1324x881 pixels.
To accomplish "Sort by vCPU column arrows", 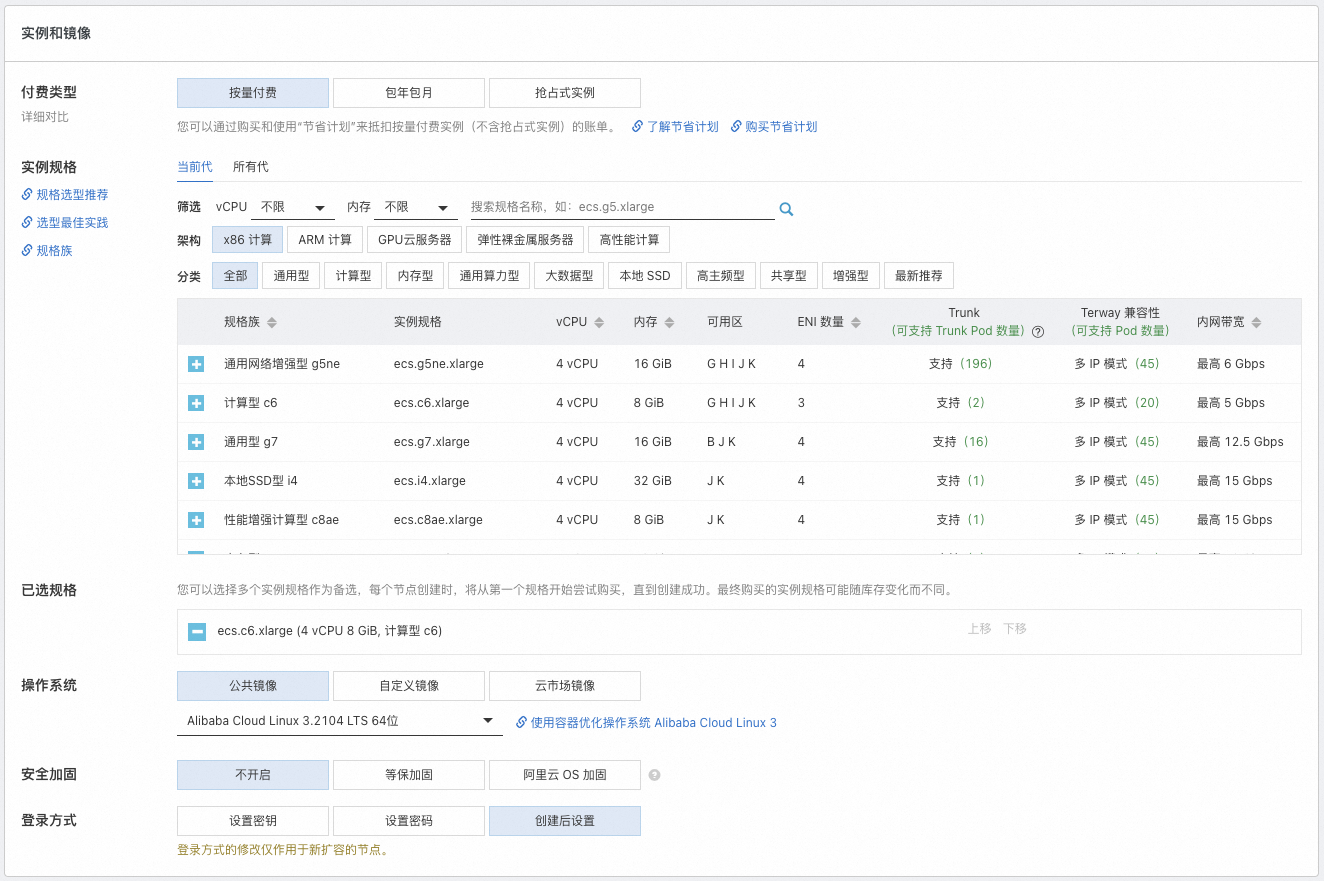I will click(599, 322).
